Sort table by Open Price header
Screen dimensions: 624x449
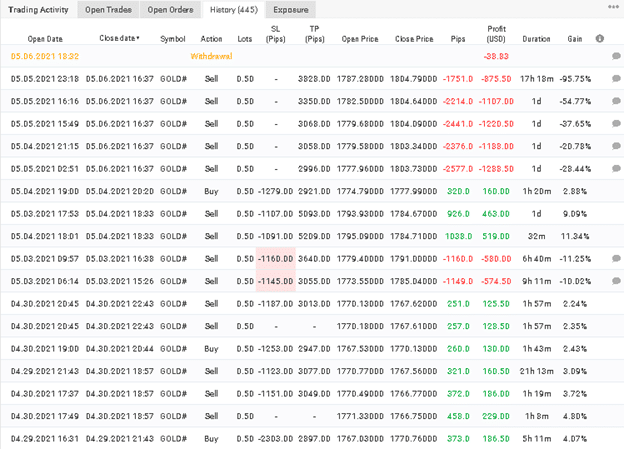(360, 39)
